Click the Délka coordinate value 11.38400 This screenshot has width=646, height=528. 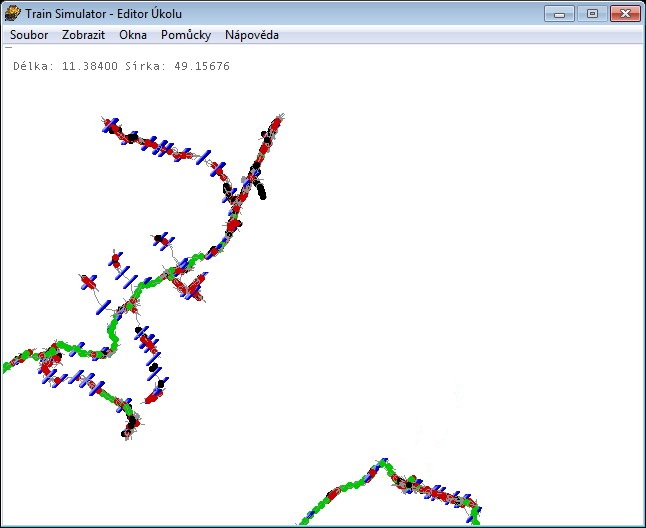tap(90, 66)
